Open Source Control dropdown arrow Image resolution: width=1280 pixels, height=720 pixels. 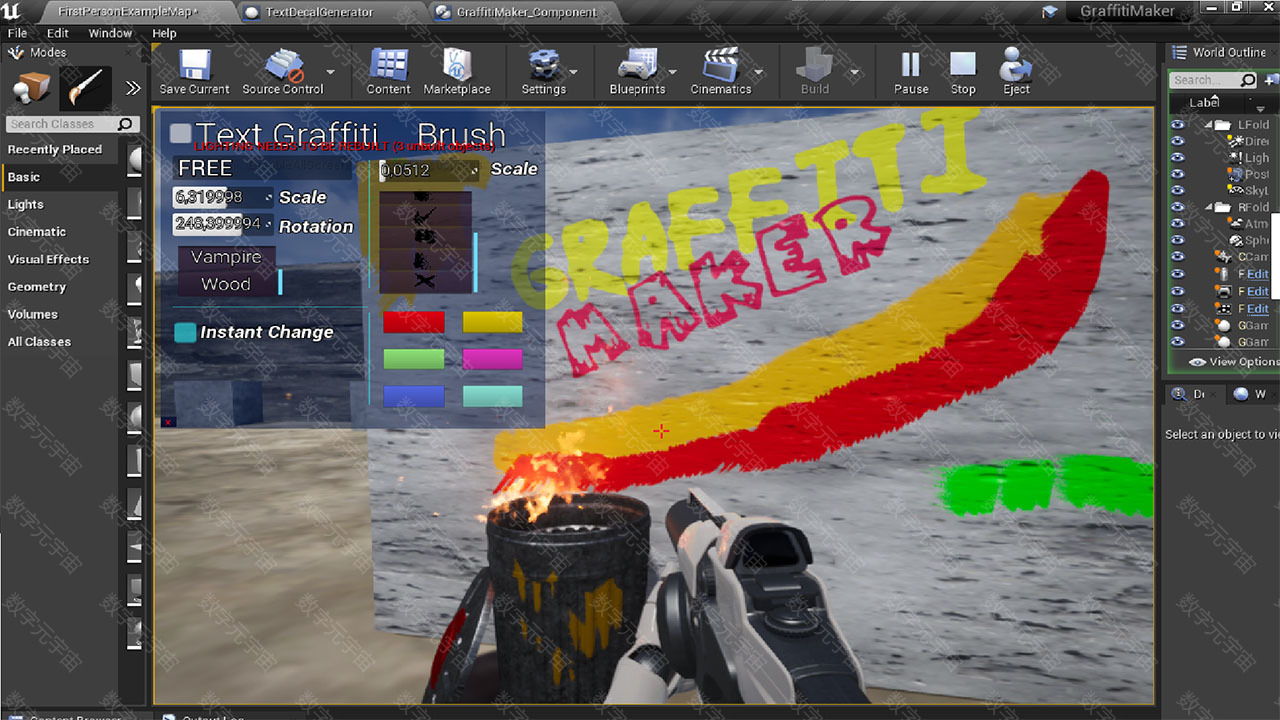[x=330, y=72]
